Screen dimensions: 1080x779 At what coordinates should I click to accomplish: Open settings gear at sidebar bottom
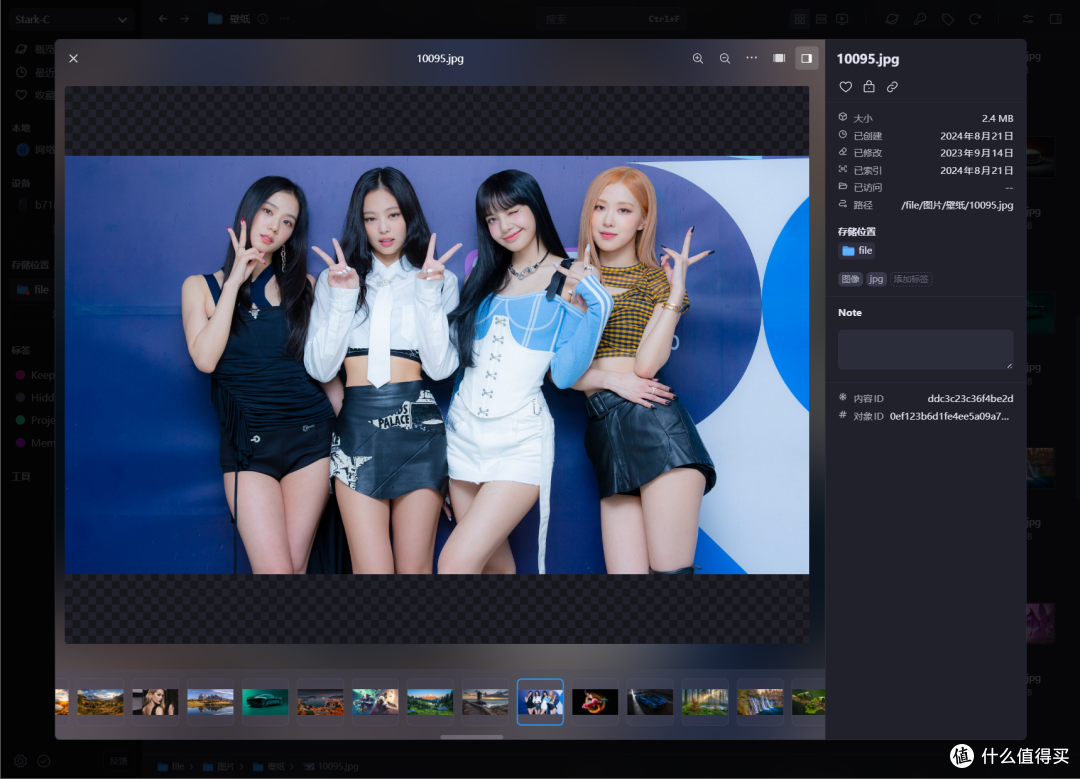point(21,761)
